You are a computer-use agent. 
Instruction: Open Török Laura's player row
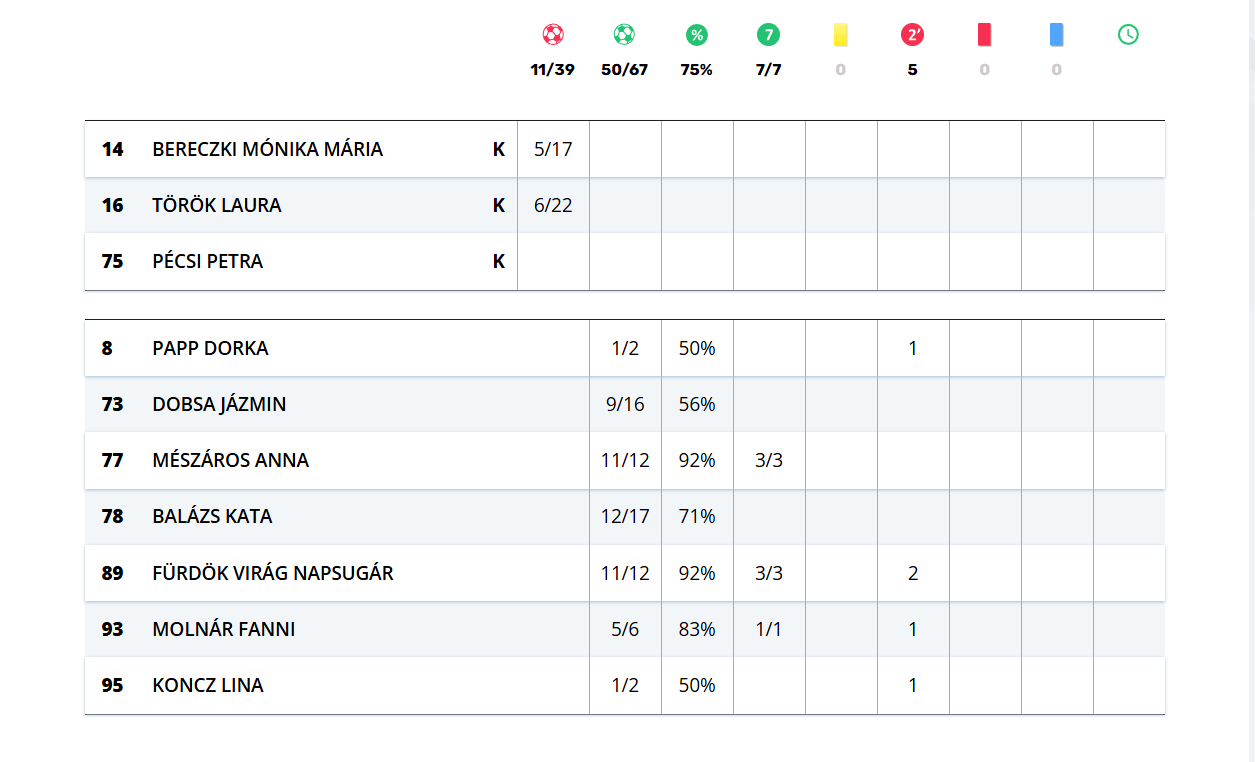coord(217,205)
